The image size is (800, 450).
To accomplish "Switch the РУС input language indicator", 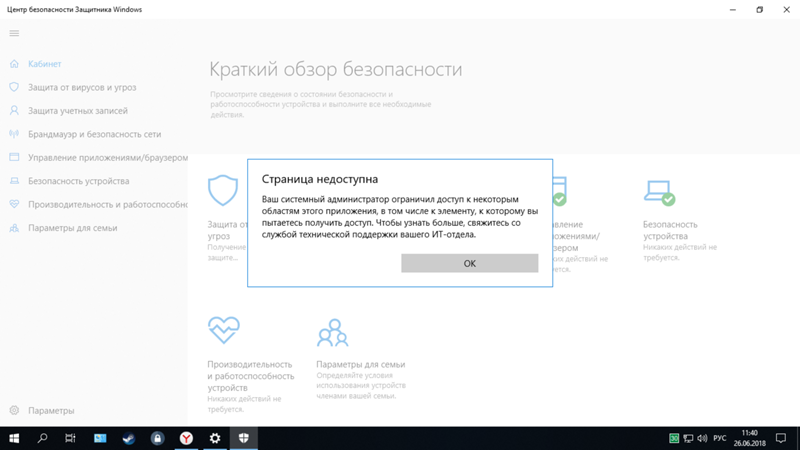I will pos(720,438).
